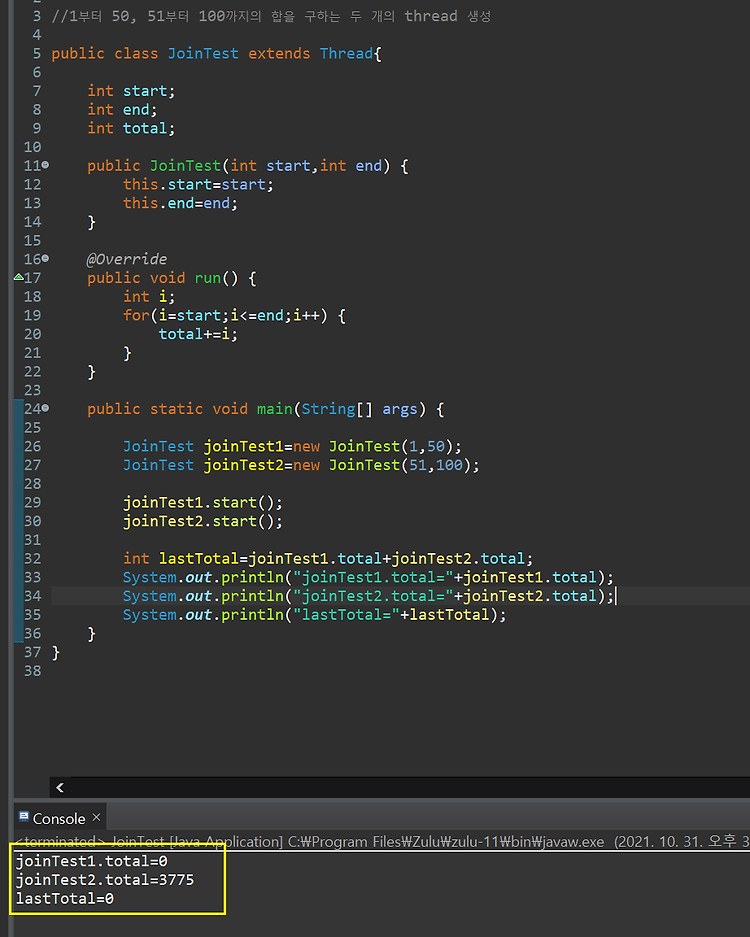This screenshot has width=750, height=937.
Task: Click the Console view icon
Action: pos(24,817)
